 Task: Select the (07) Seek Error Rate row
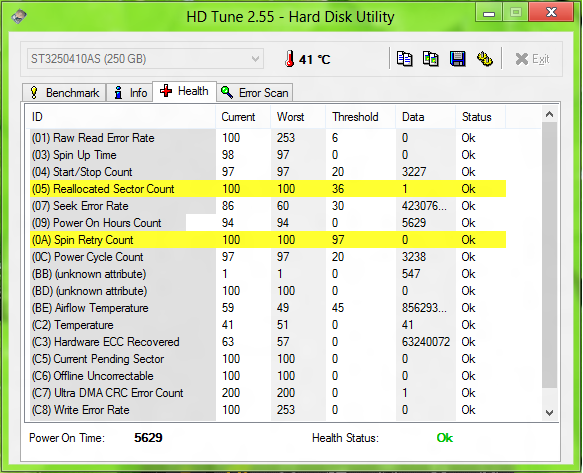click(268, 206)
